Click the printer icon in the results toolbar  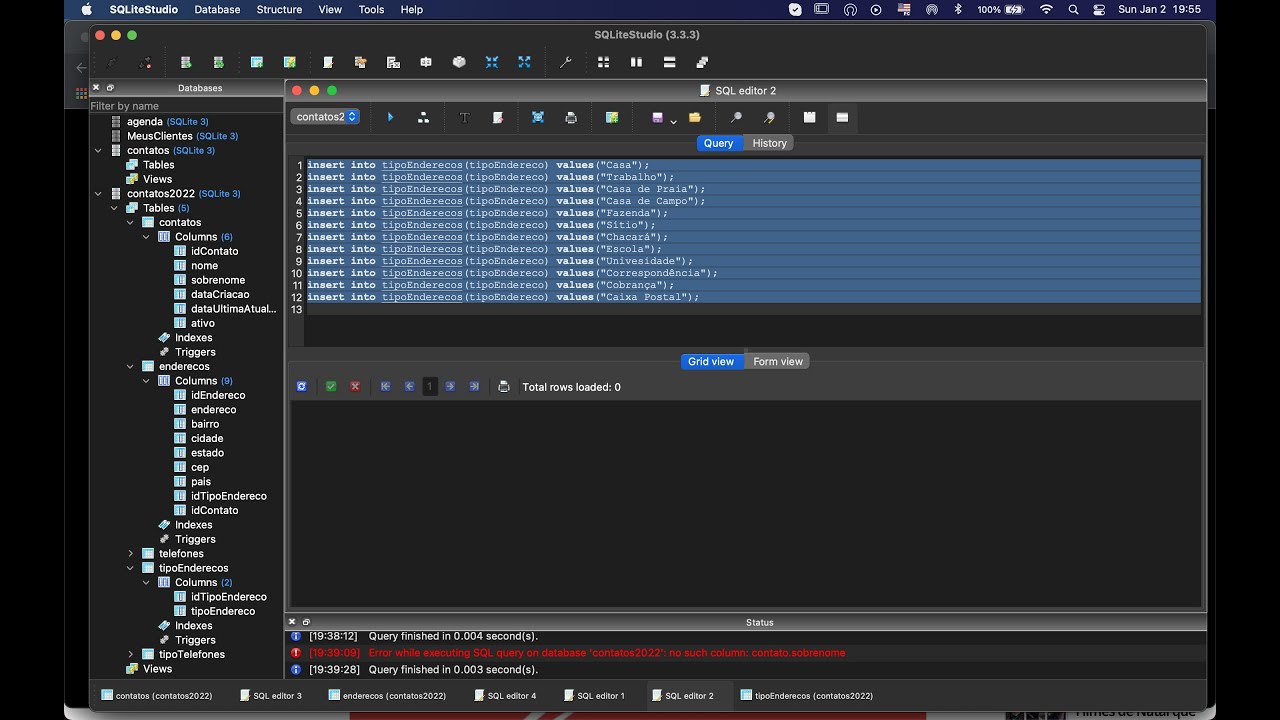[504, 386]
